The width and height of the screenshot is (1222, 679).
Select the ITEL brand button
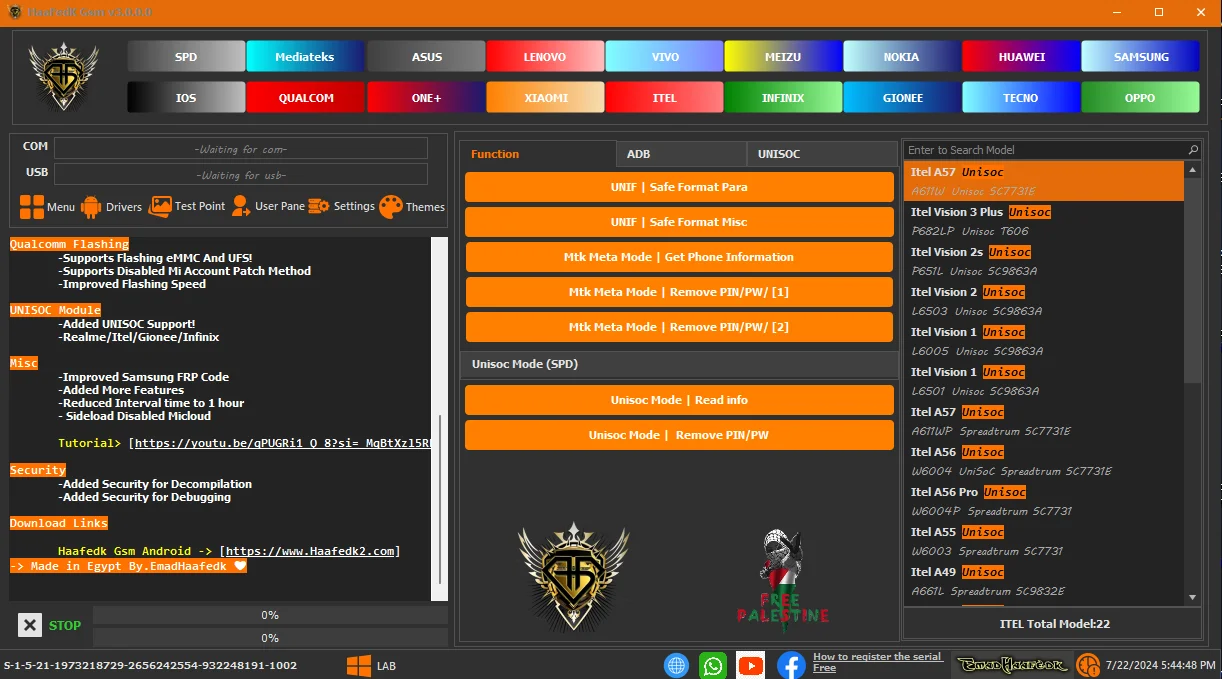tap(665, 98)
